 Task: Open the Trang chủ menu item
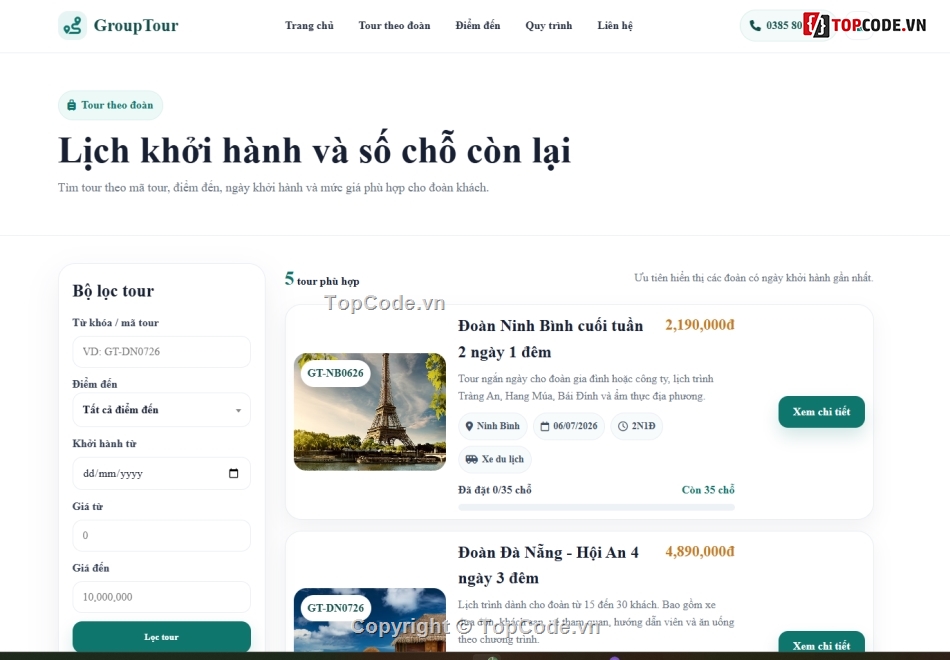point(309,25)
